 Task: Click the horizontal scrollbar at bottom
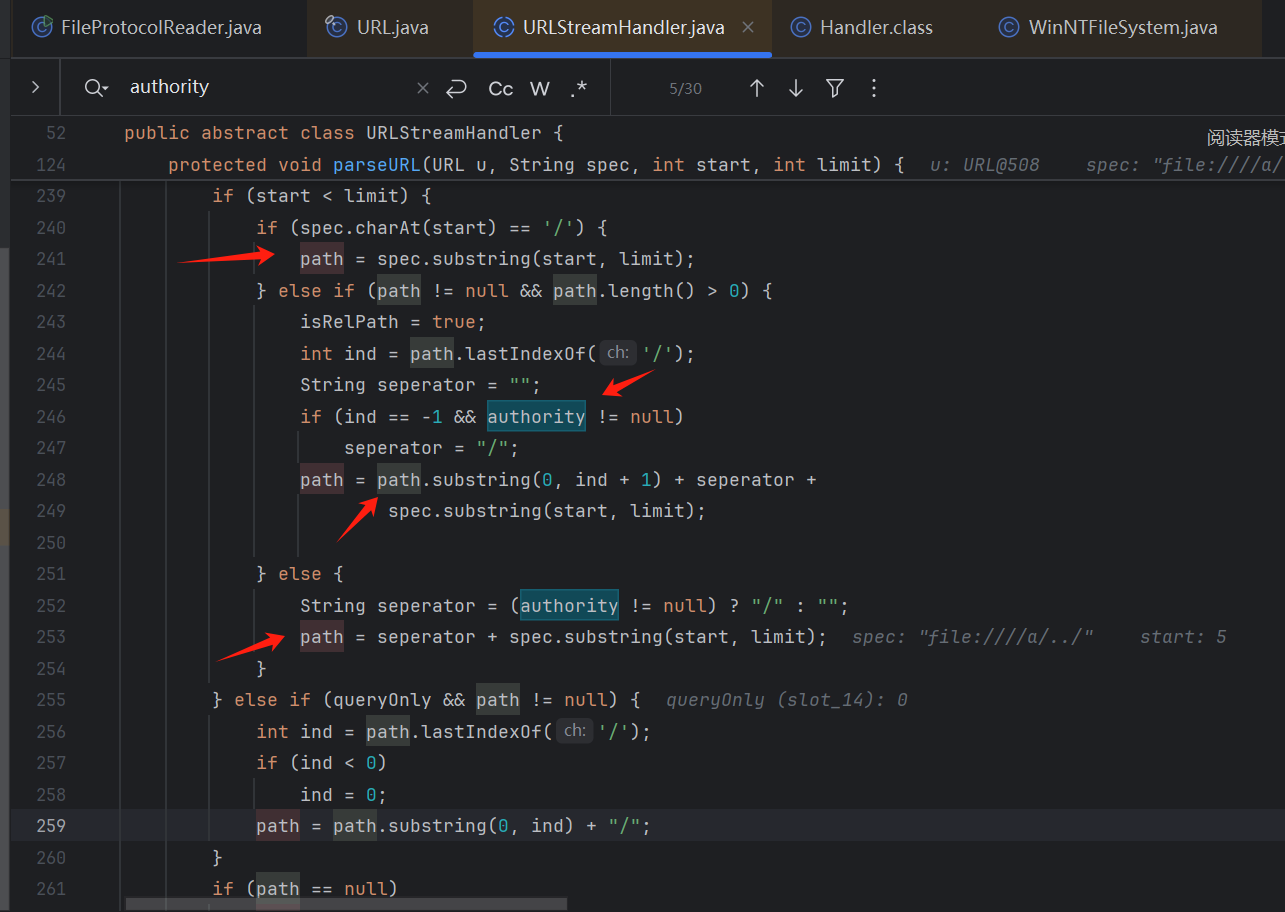tap(346, 904)
